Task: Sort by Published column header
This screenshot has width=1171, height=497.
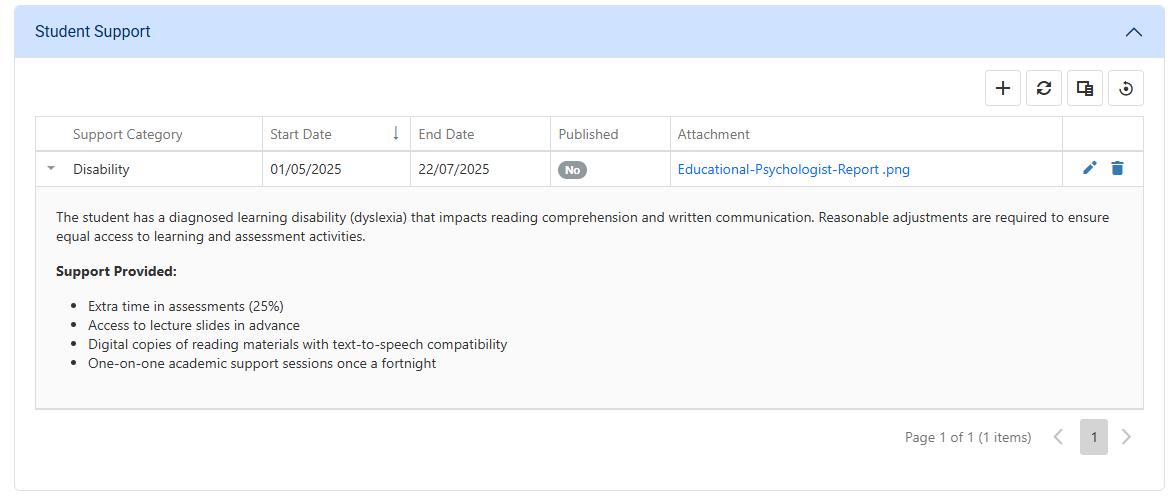Action: click(588, 134)
